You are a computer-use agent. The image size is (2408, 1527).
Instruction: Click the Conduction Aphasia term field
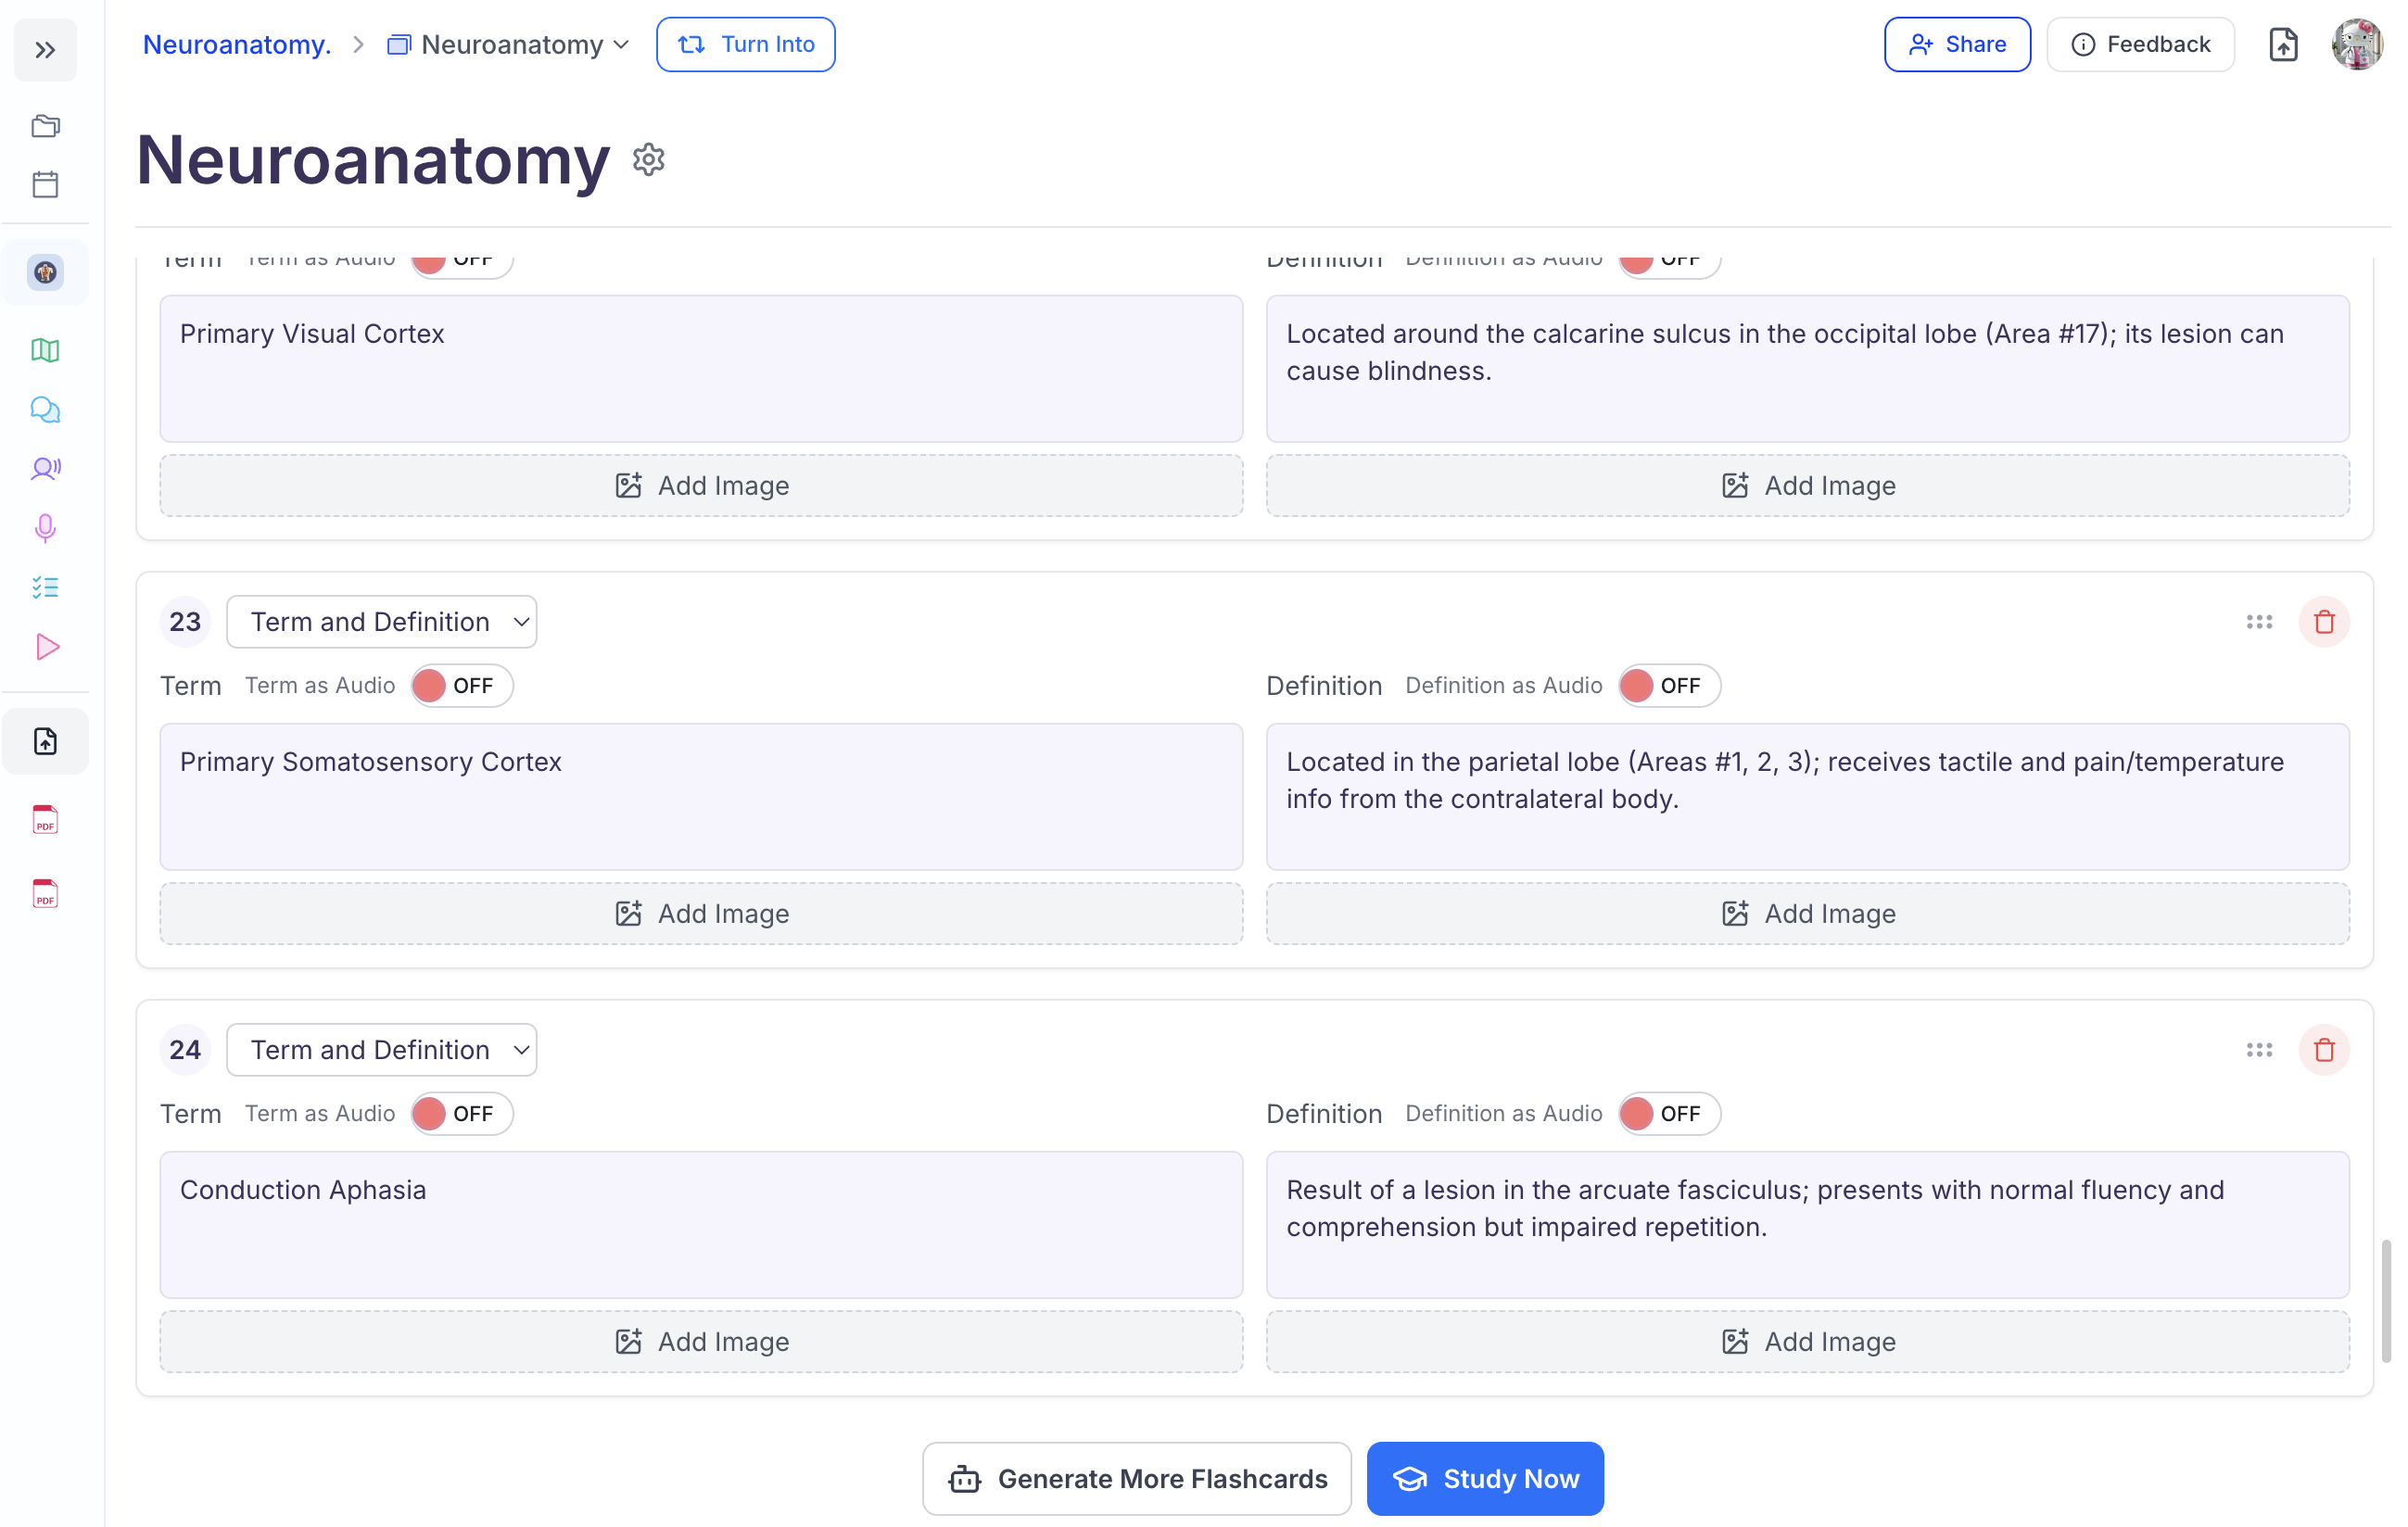pyautogui.click(x=701, y=1224)
